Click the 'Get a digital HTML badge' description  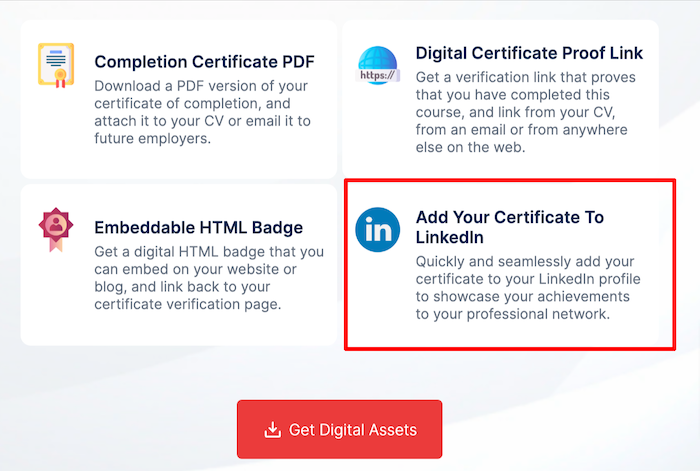coord(209,278)
